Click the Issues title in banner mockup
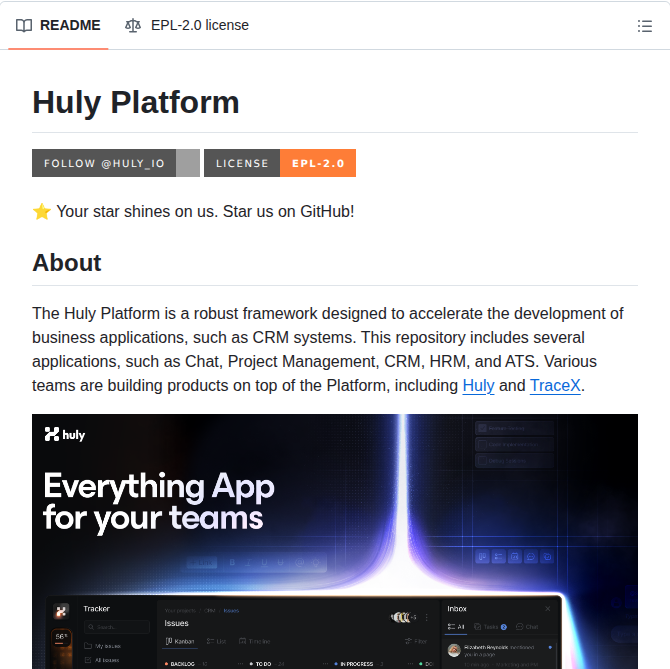This screenshot has width=670, height=669. click(x=176, y=623)
